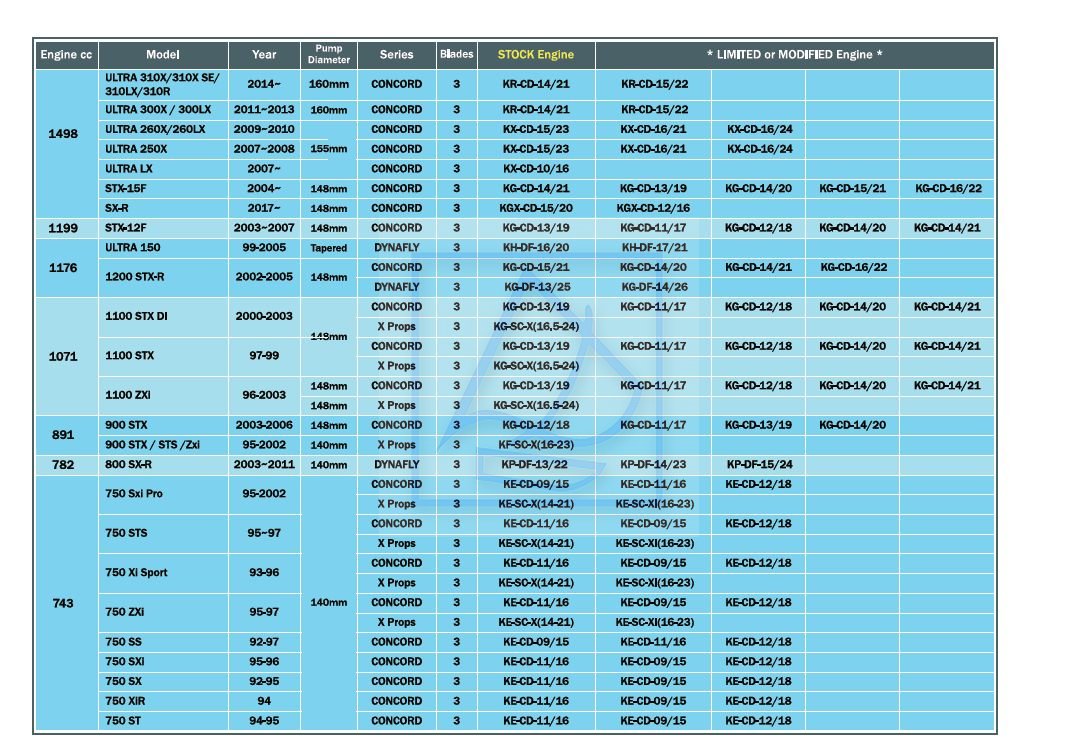Click the "800 SX-R" model cell
Screen dimensions: 1078x755
tap(163, 465)
